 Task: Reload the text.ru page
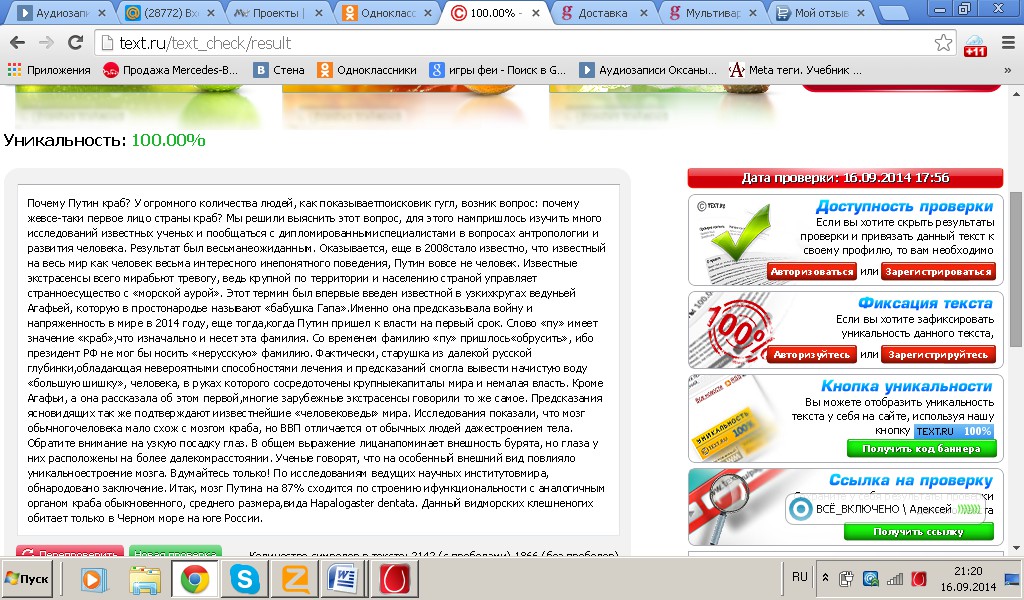[75, 43]
